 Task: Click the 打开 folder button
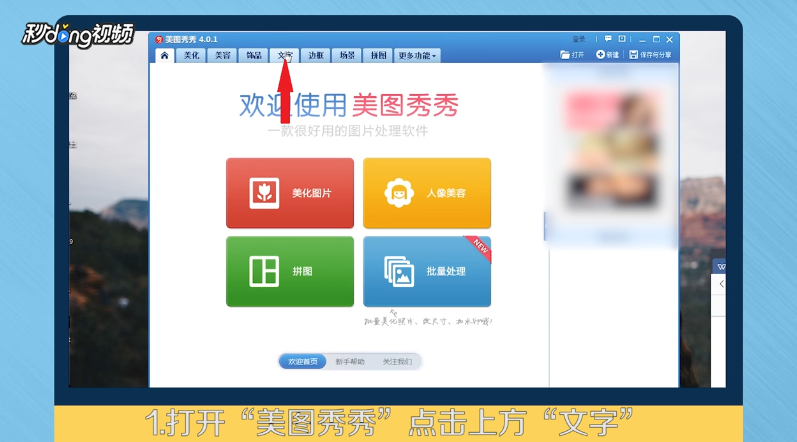(x=572, y=55)
